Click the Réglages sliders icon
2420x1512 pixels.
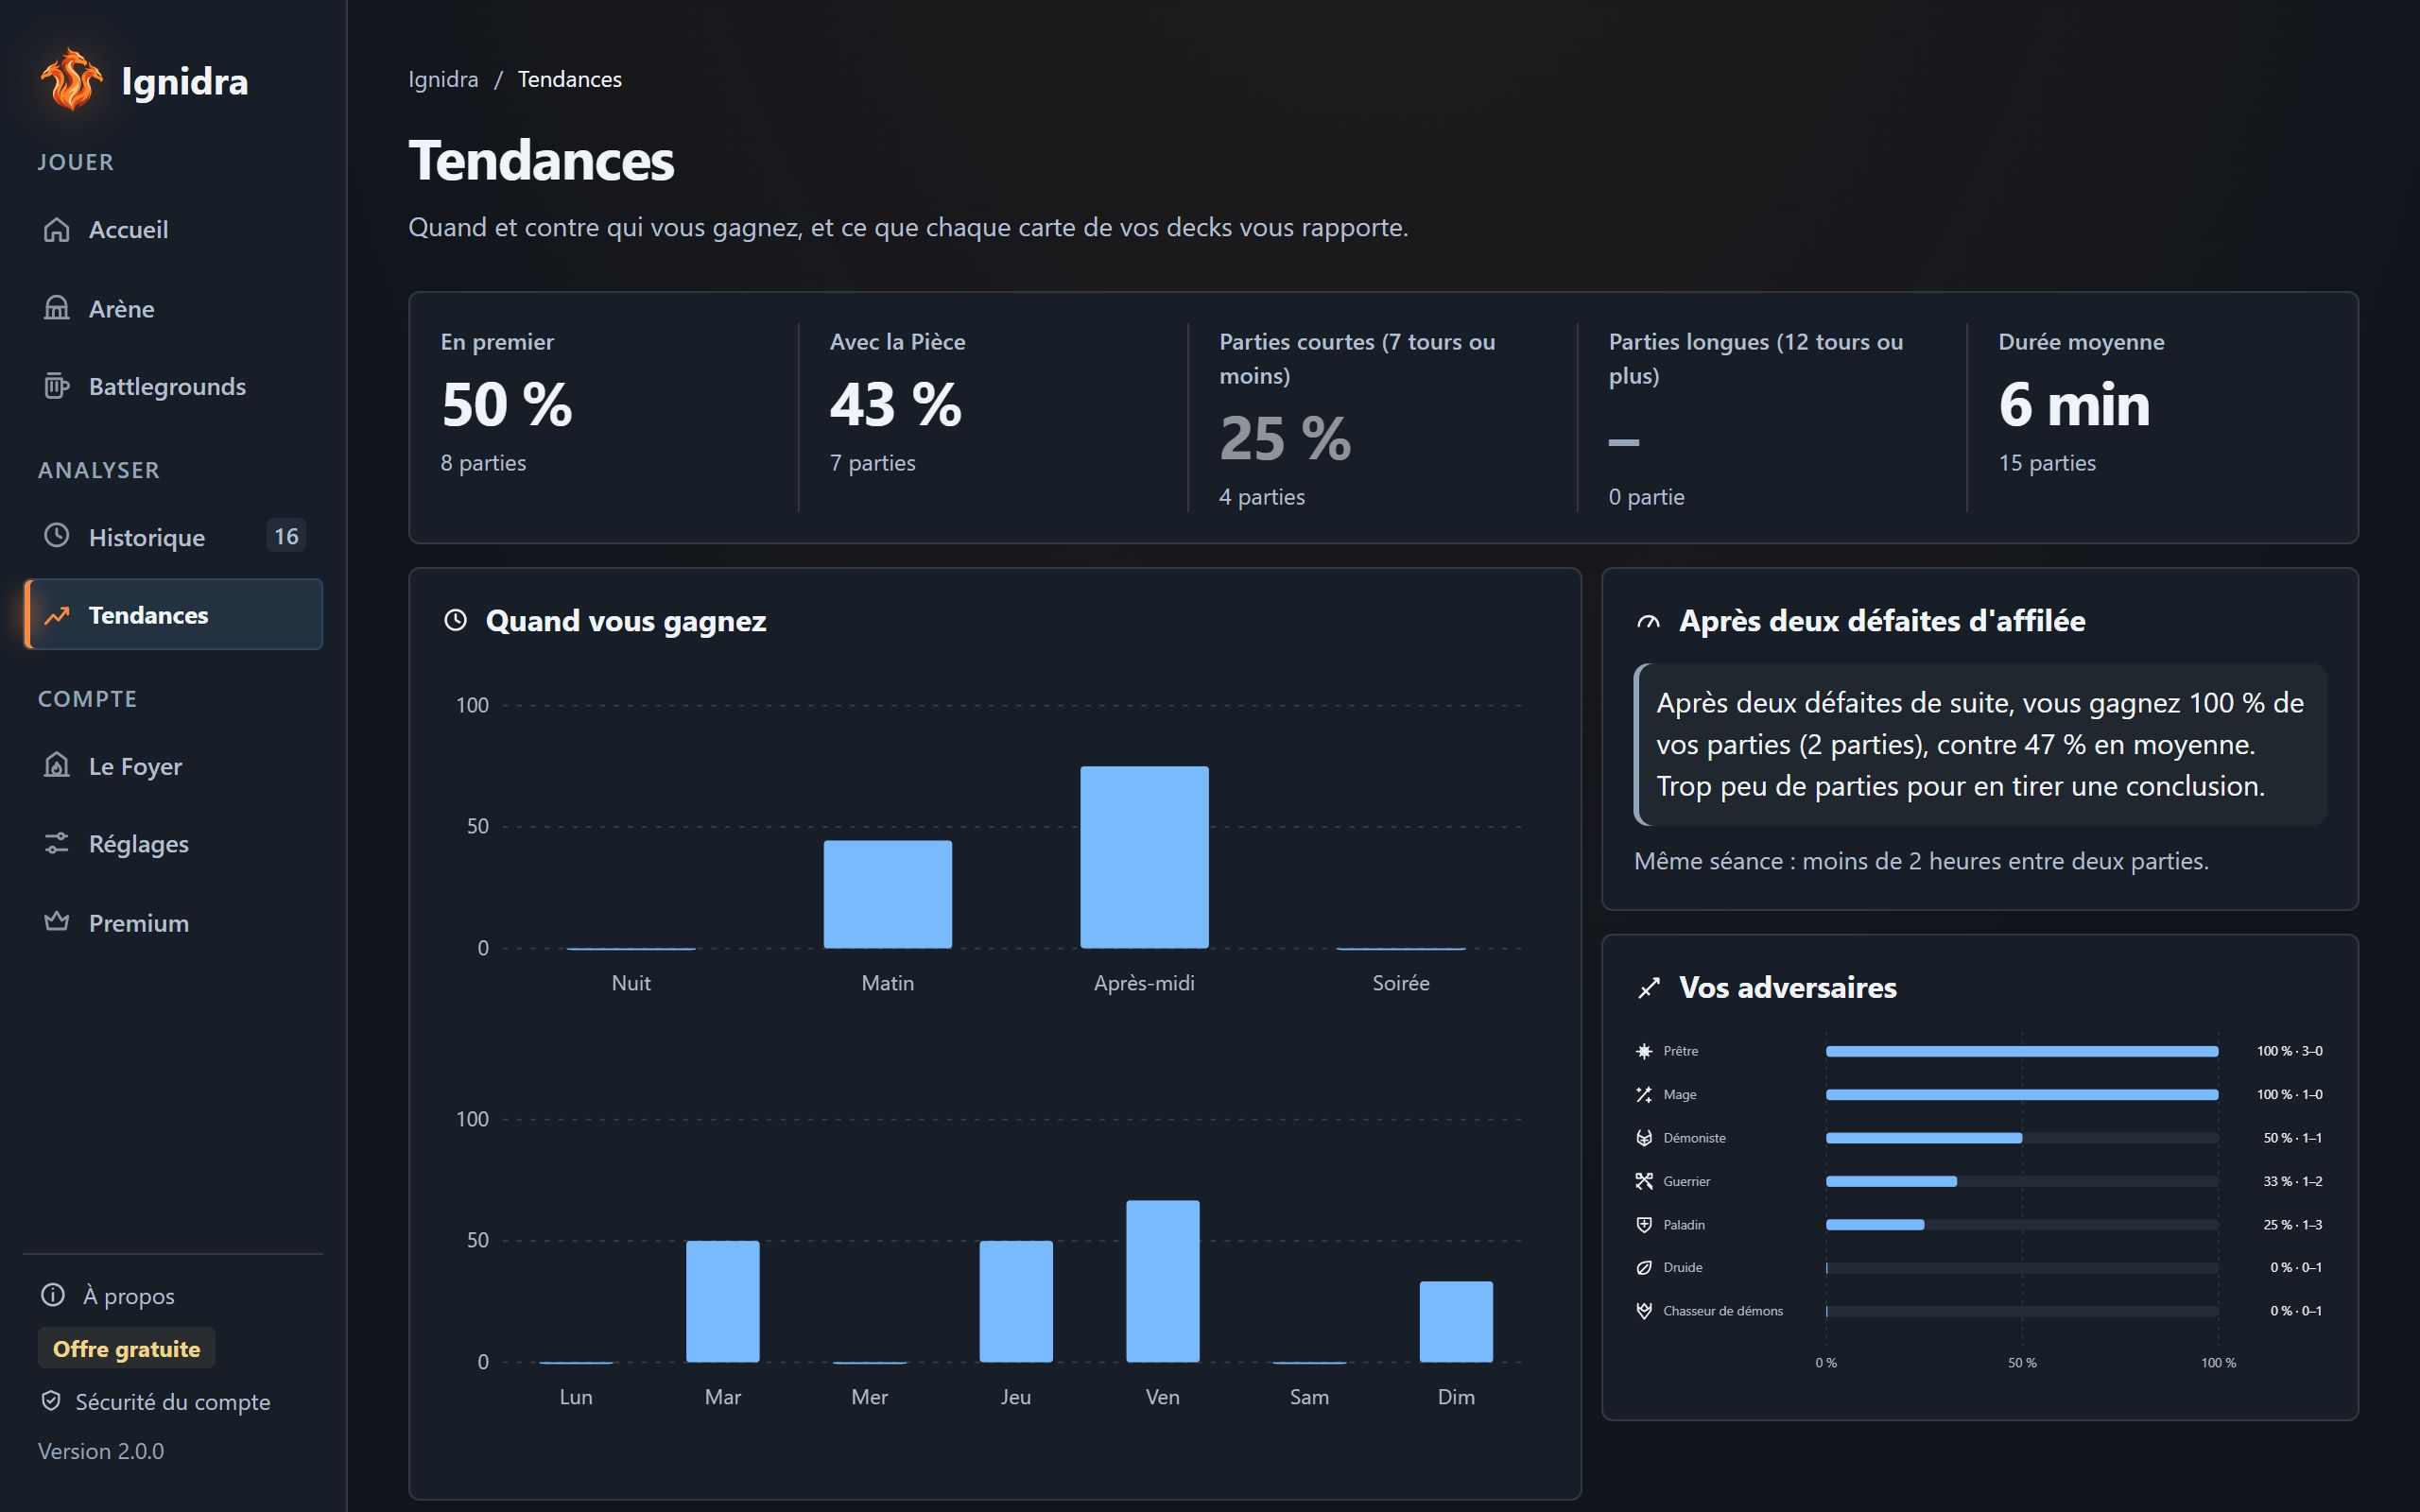click(57, 843)
